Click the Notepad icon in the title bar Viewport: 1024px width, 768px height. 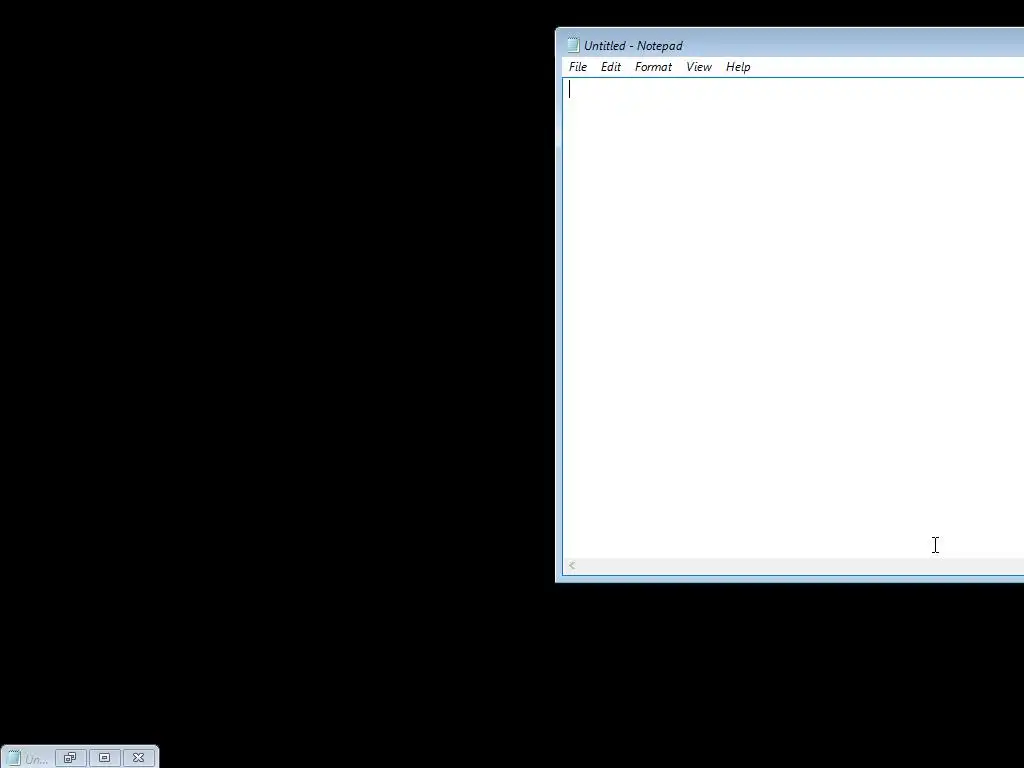[573, 45]
